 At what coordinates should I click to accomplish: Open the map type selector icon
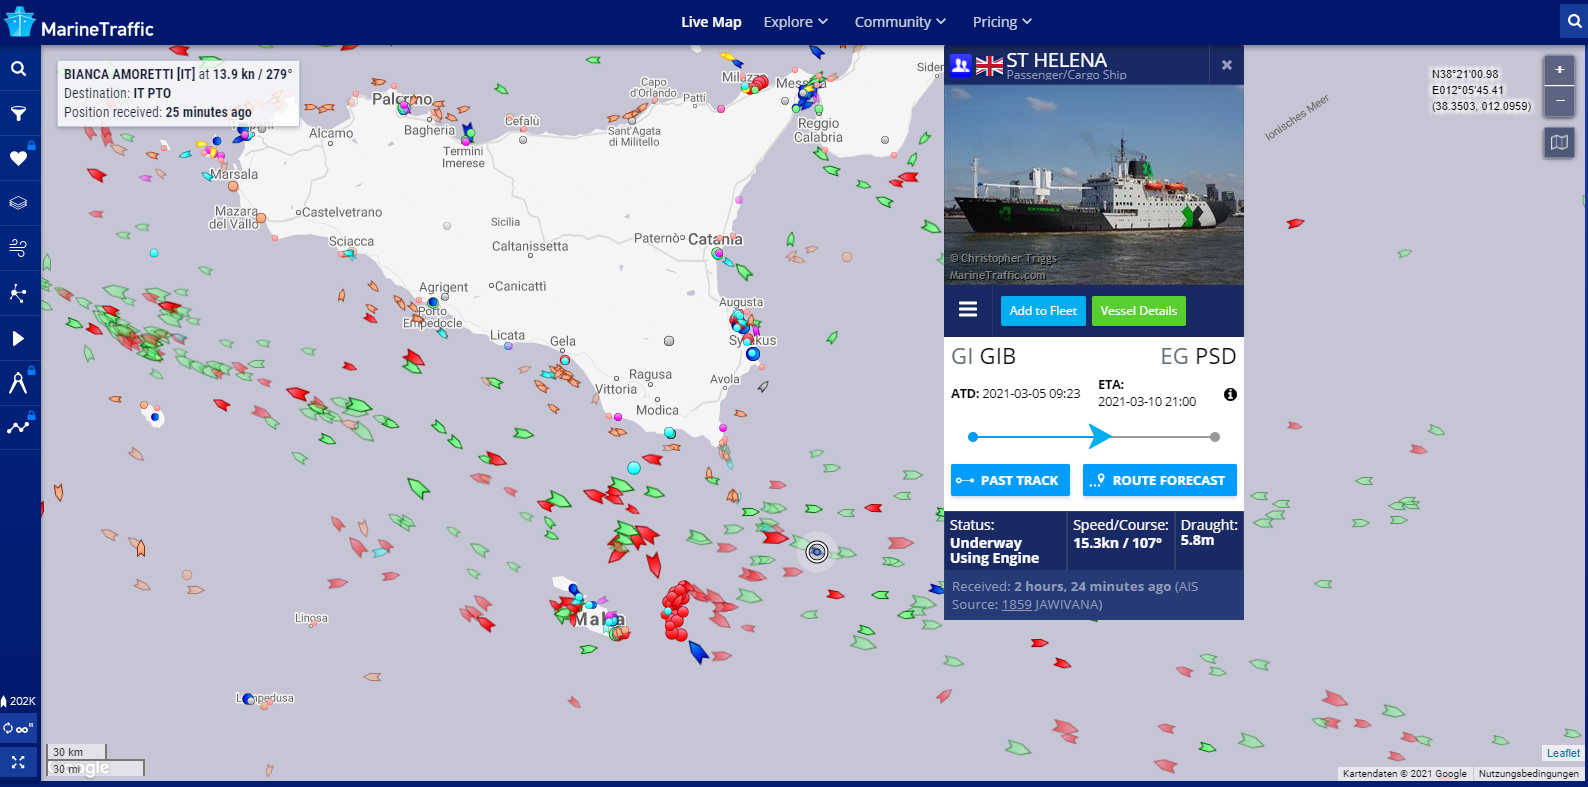tap(1559, 143)
